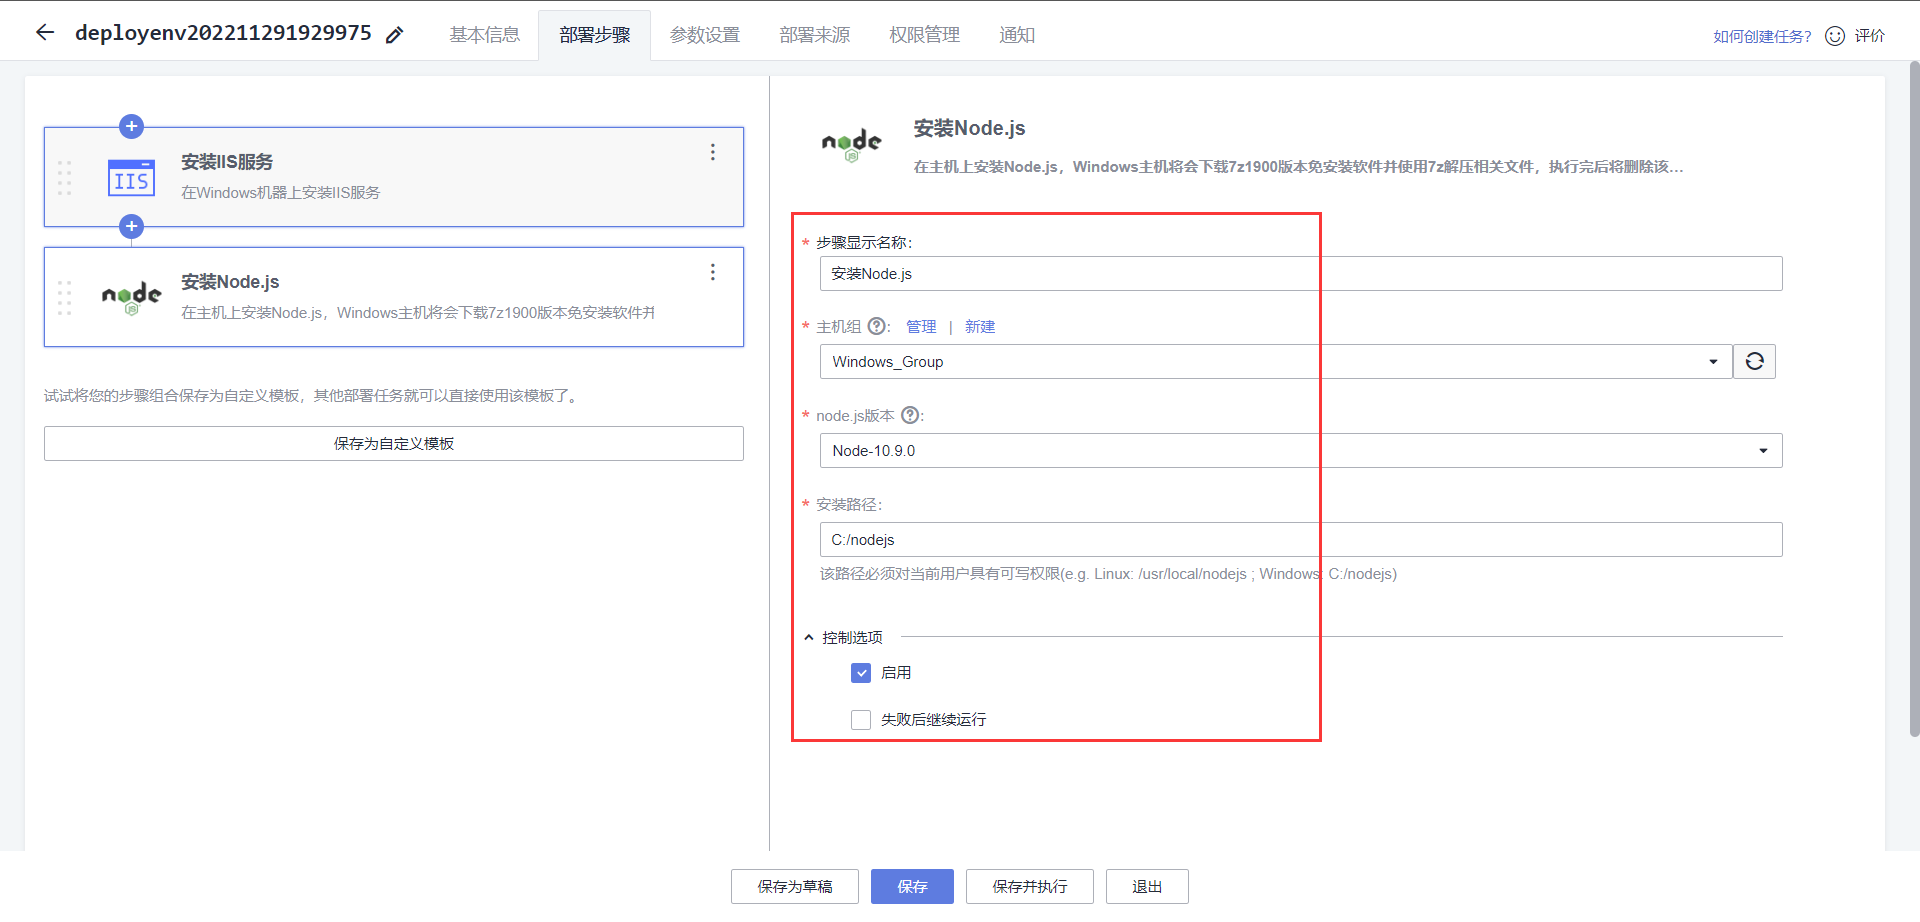Click the pencil icon to rename the task
This screenshot has width=1920, height=922.
394,33
